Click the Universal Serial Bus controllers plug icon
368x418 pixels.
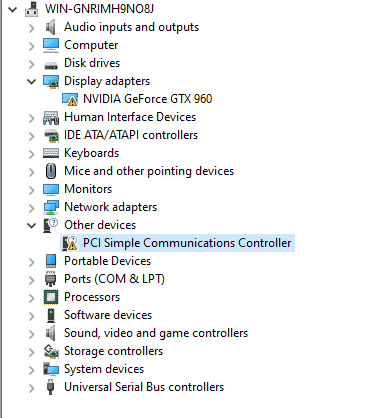[50, 387]
